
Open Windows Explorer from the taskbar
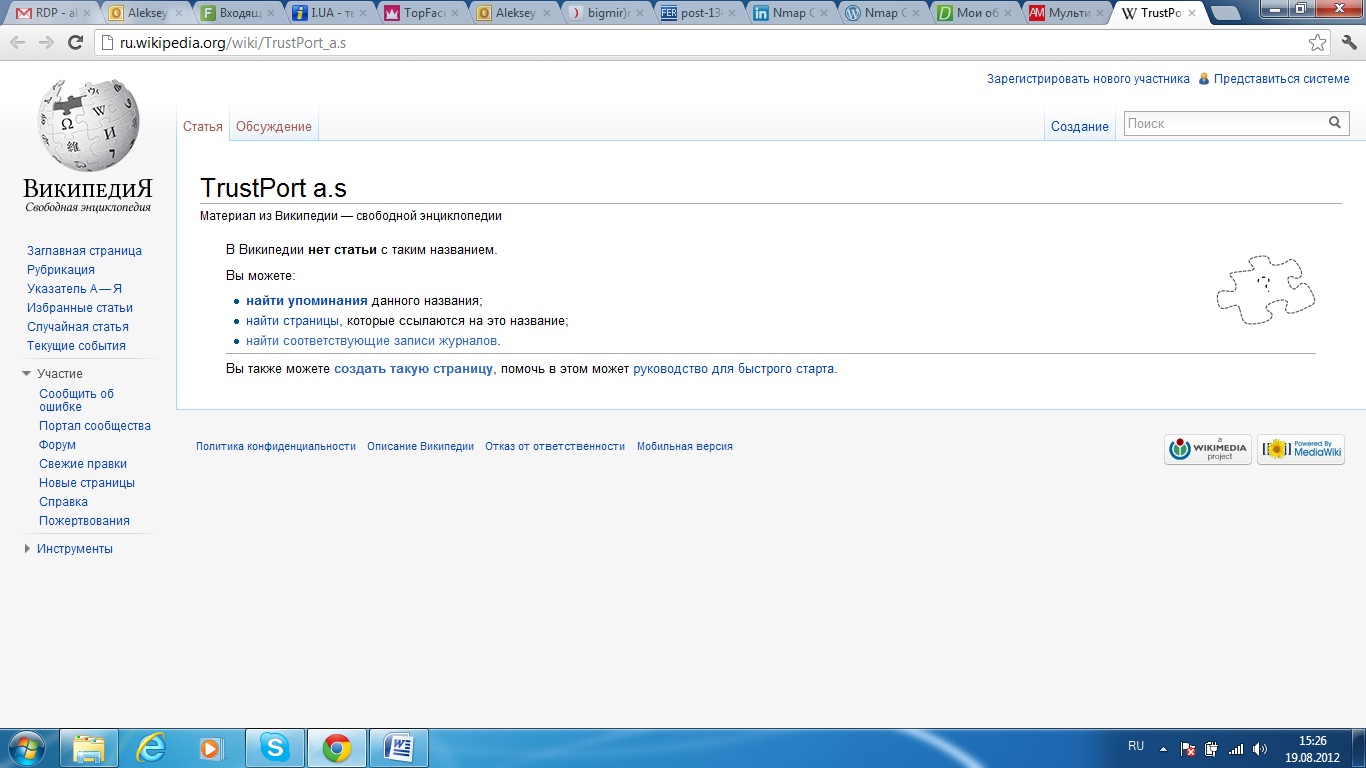(89, 748)
